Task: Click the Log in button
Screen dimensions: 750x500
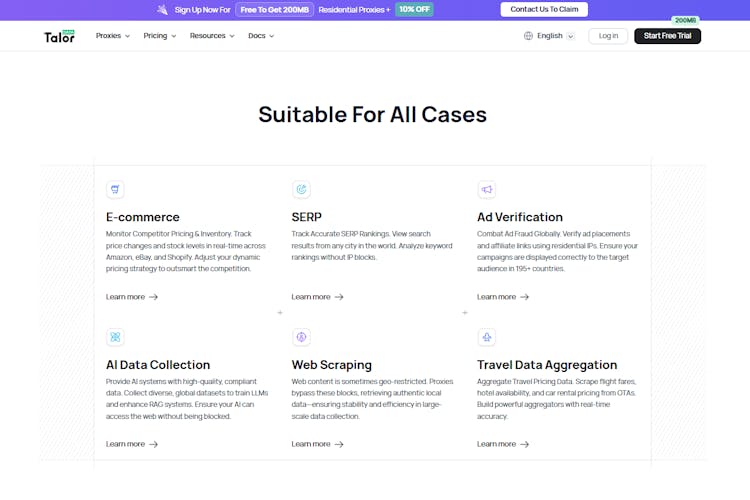Action: [608, 36]
